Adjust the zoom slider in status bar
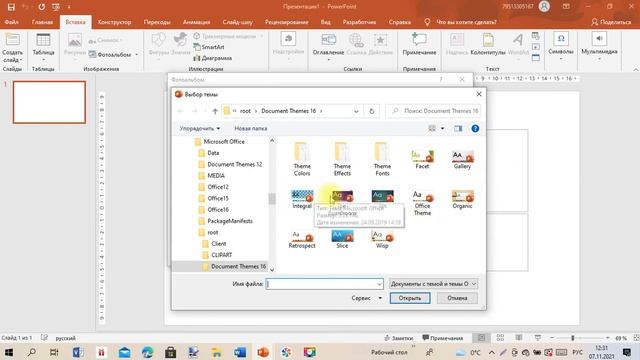This screenshot has height=360, width=640. point(573,338)
